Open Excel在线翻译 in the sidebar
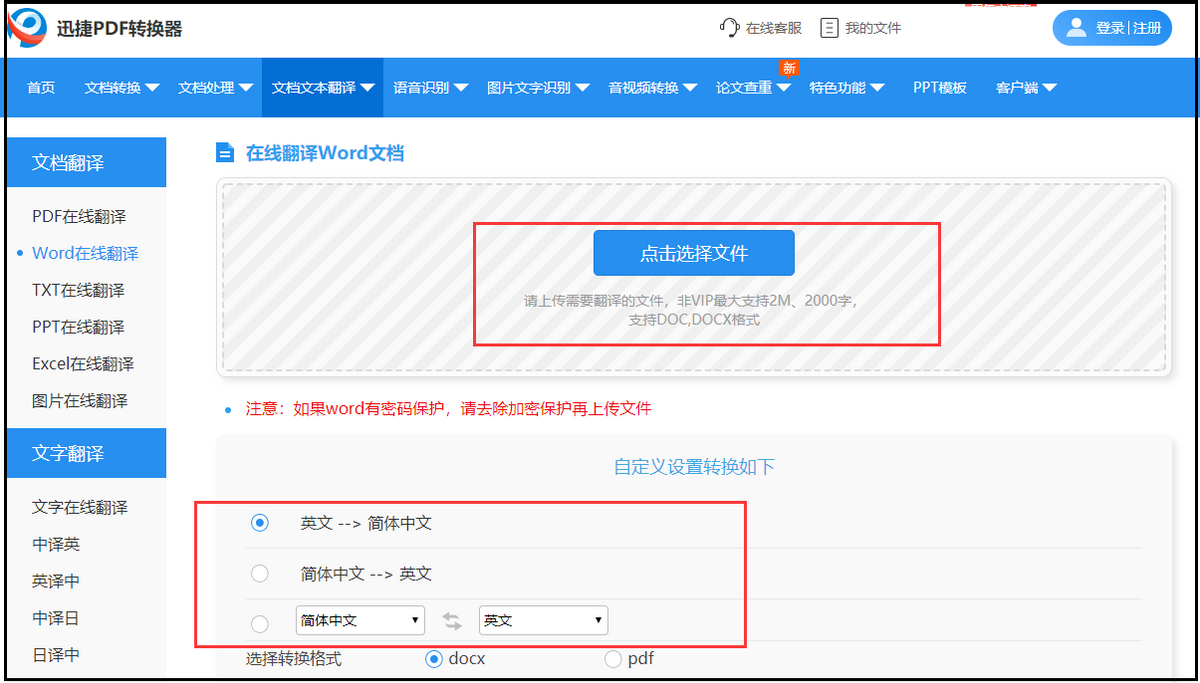Viewport: 1200px width, 683px height. tap(83, 364)
